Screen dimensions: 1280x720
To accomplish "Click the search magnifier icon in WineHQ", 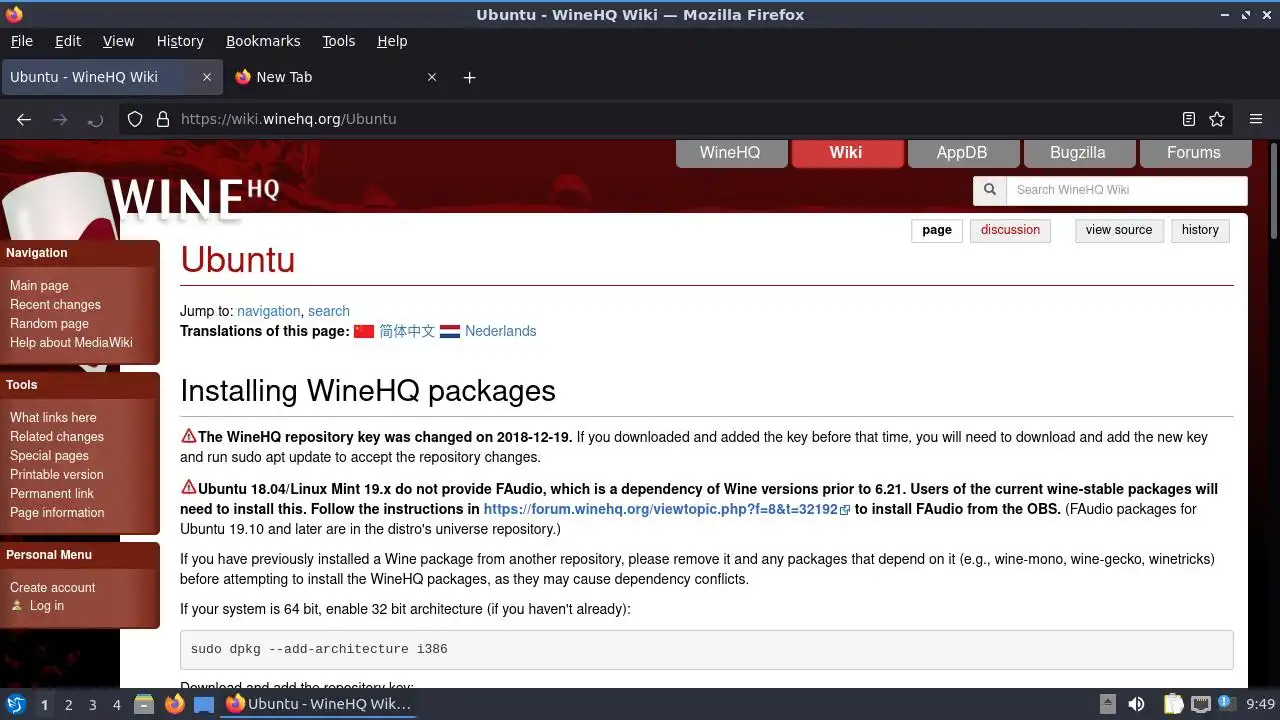I will coord(990,190).
